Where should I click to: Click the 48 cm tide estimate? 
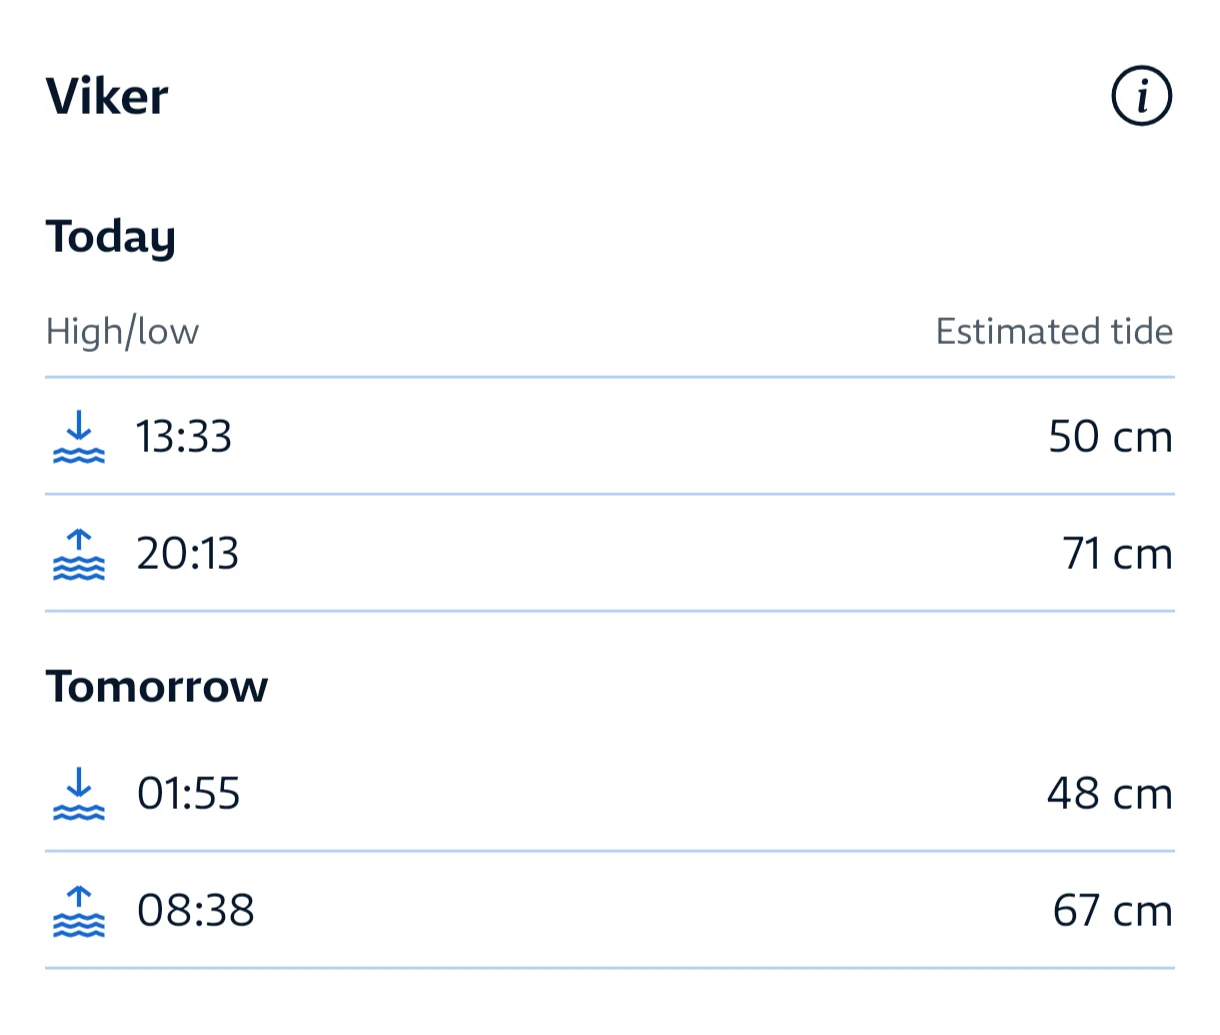pyautogui.click(x=1110, y=794)
